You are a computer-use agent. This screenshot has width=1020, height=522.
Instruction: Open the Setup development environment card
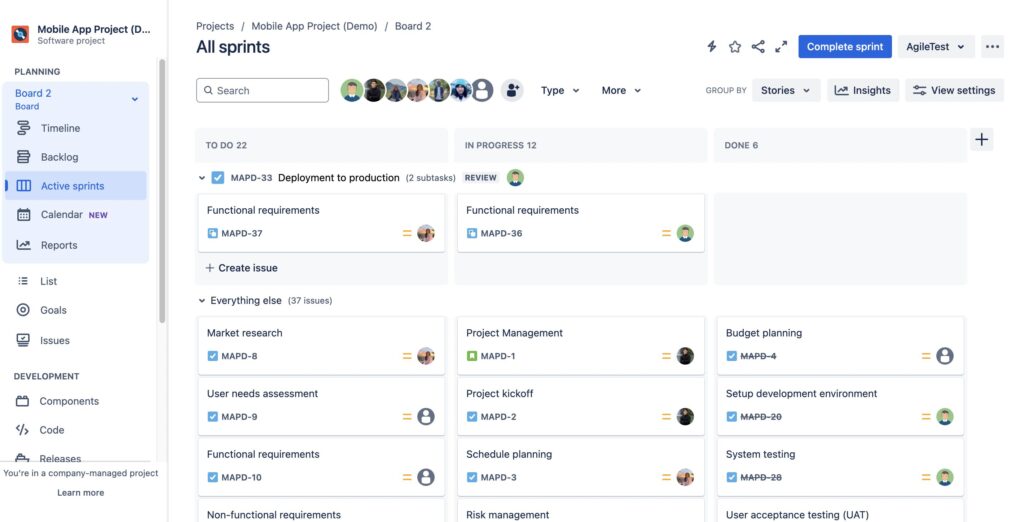[840, 405]
